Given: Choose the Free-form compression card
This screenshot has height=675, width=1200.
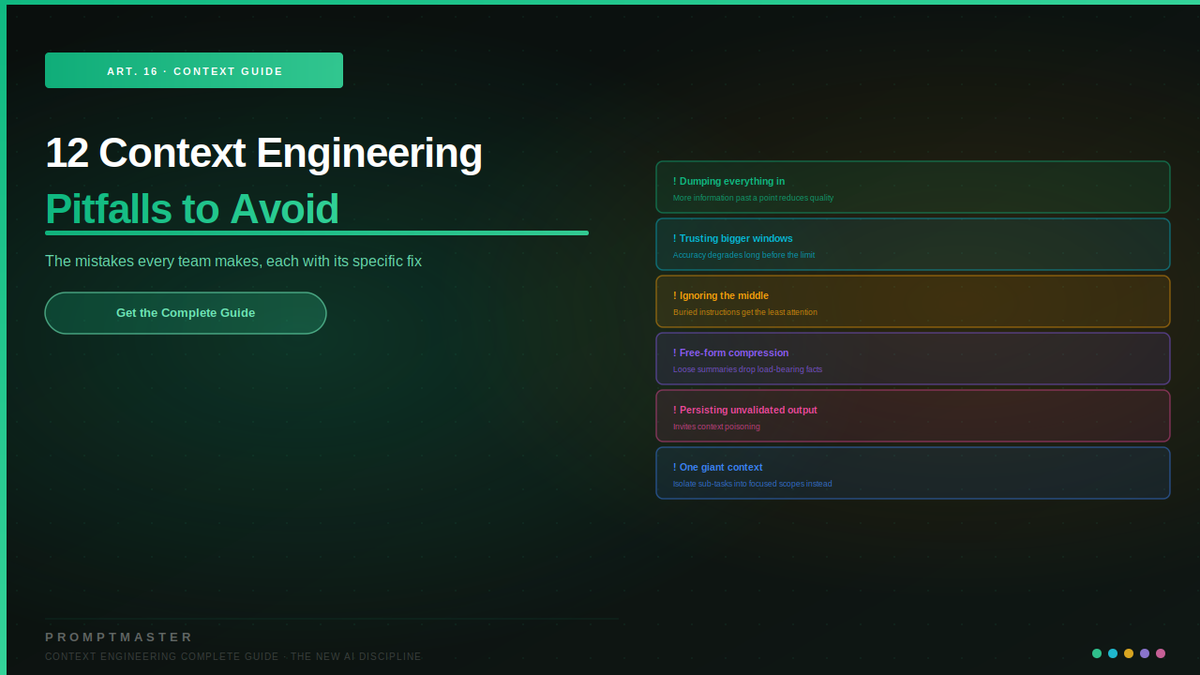Looking at the screenshot, I should point(912,358).
